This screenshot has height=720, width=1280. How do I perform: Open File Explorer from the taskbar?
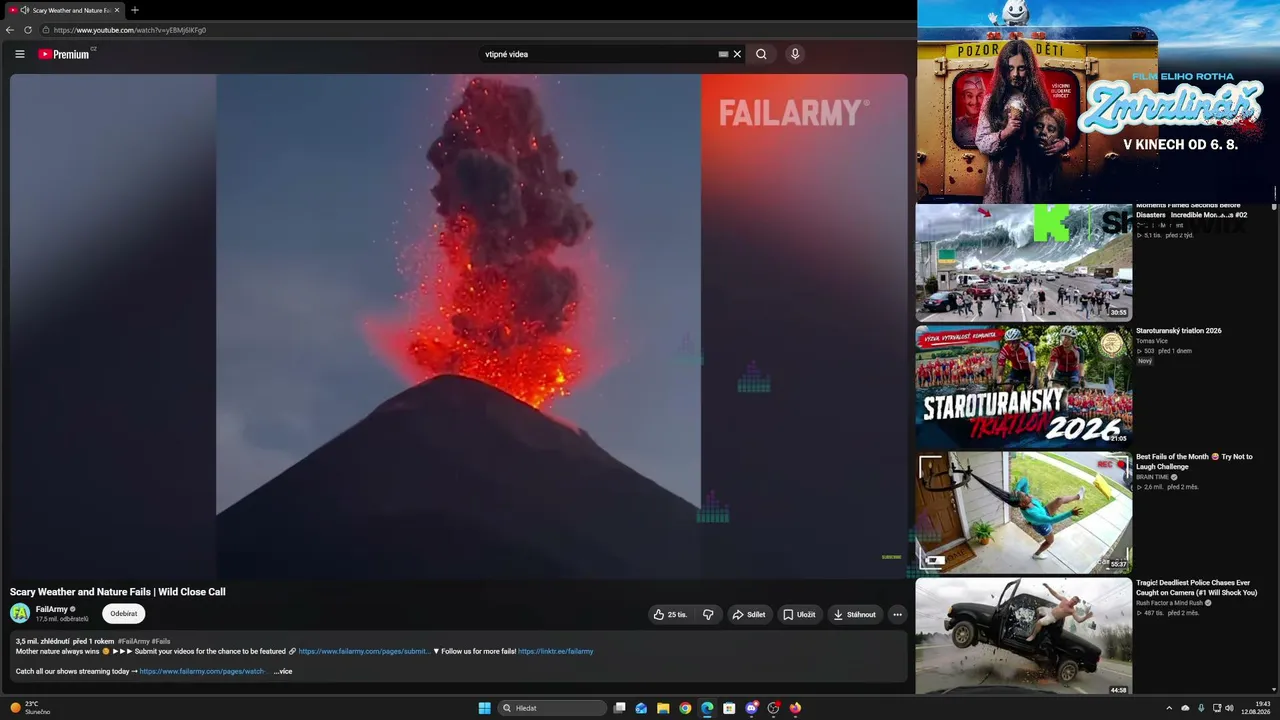(663, 708)
